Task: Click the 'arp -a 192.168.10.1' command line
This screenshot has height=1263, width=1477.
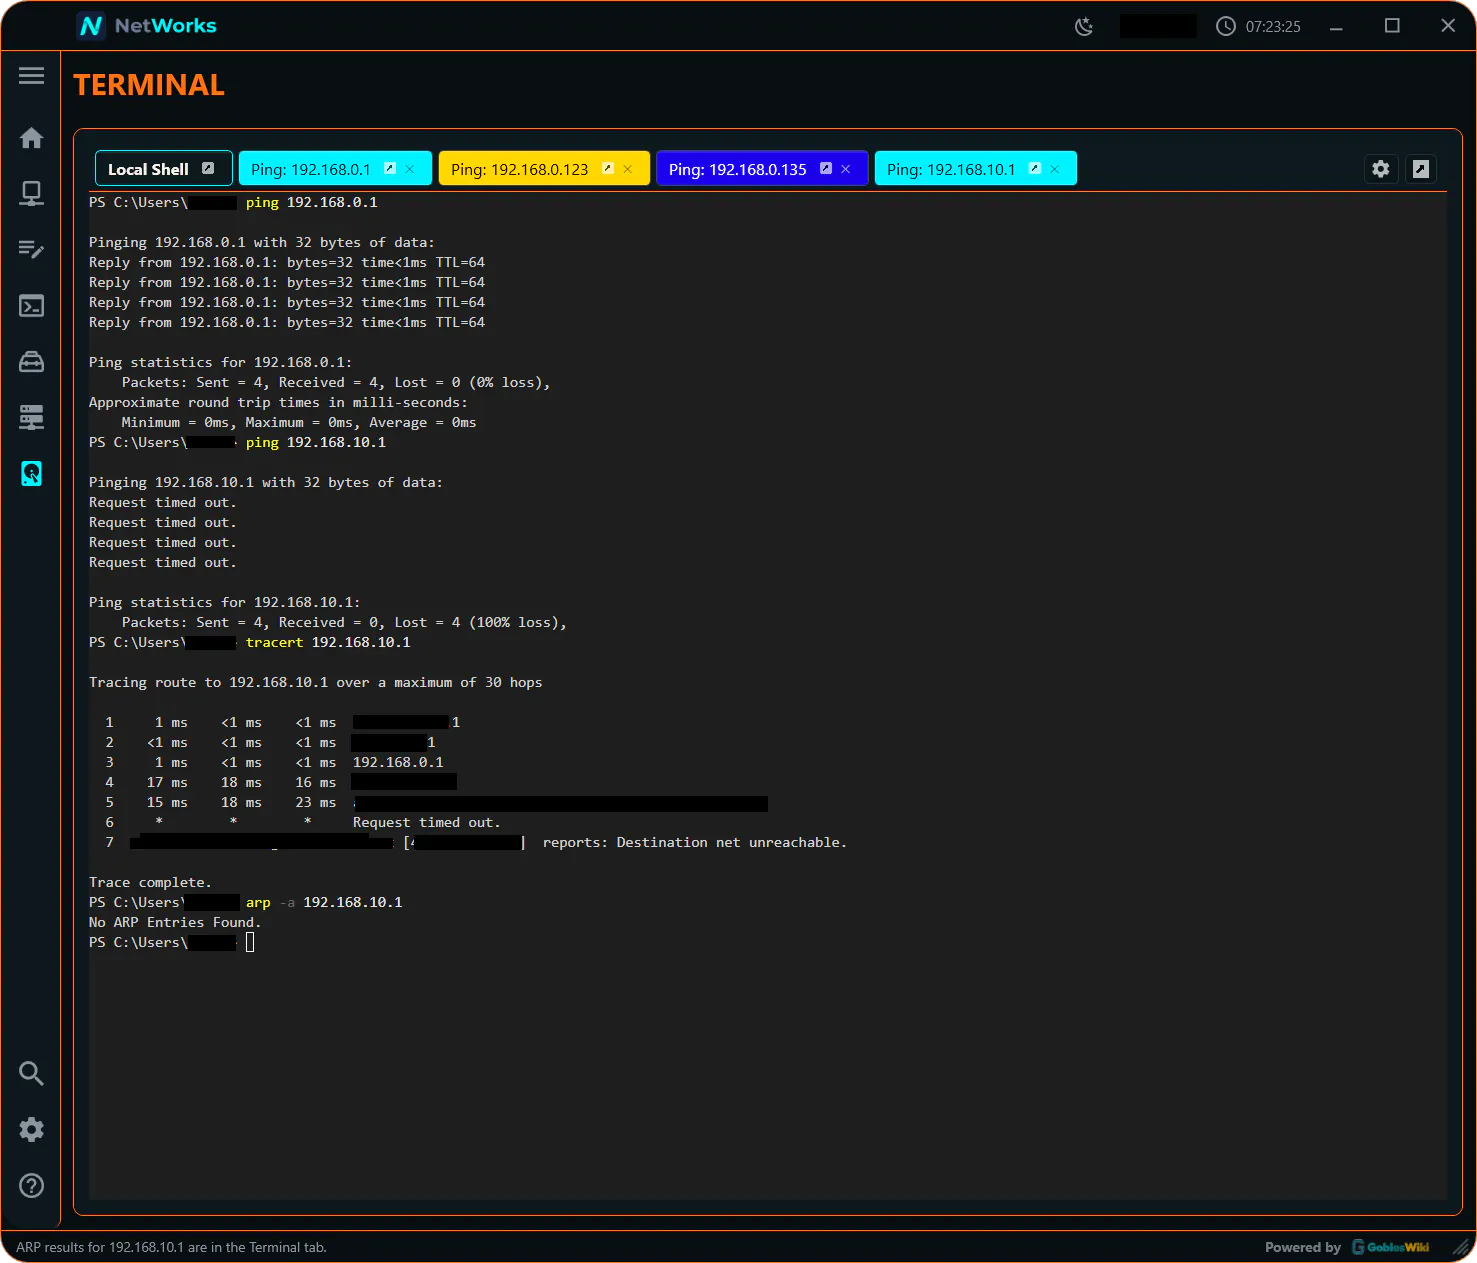Action: click(324, 902)
